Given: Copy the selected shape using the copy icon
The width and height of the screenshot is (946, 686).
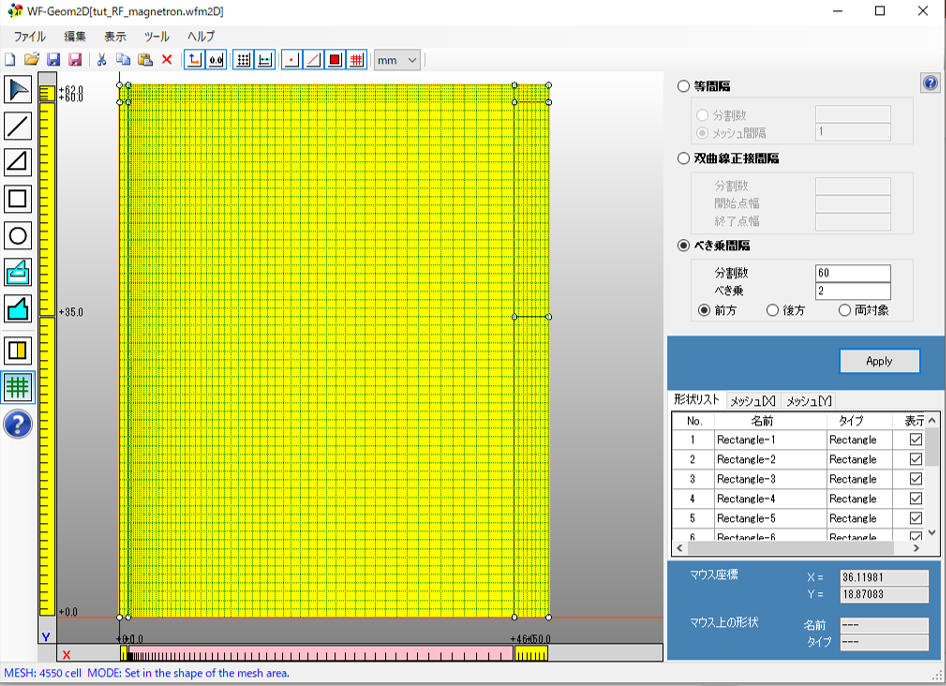Looking at the screenshot, I should [123, 60].
